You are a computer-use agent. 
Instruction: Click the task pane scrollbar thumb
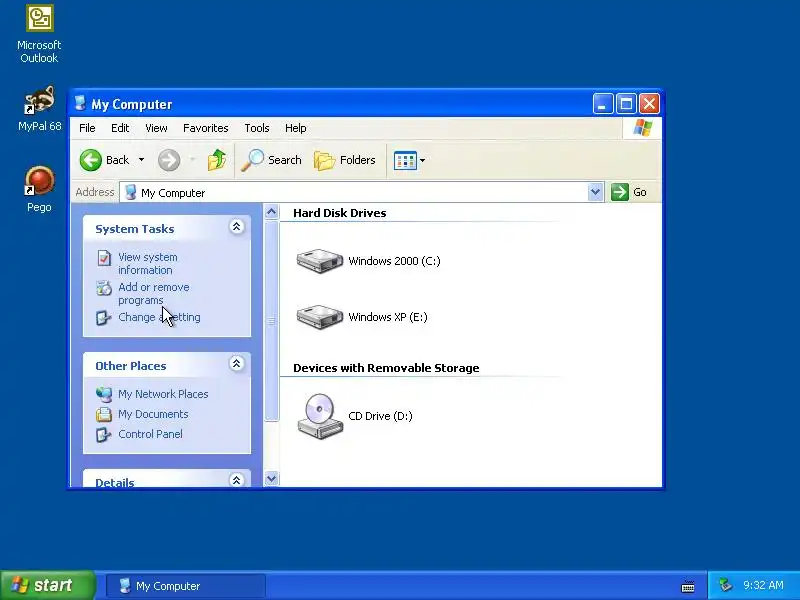[x=271, y=321]
